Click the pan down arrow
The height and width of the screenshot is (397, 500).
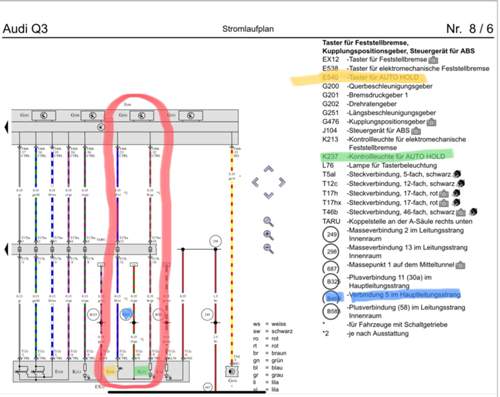click(x=269, y=195)
